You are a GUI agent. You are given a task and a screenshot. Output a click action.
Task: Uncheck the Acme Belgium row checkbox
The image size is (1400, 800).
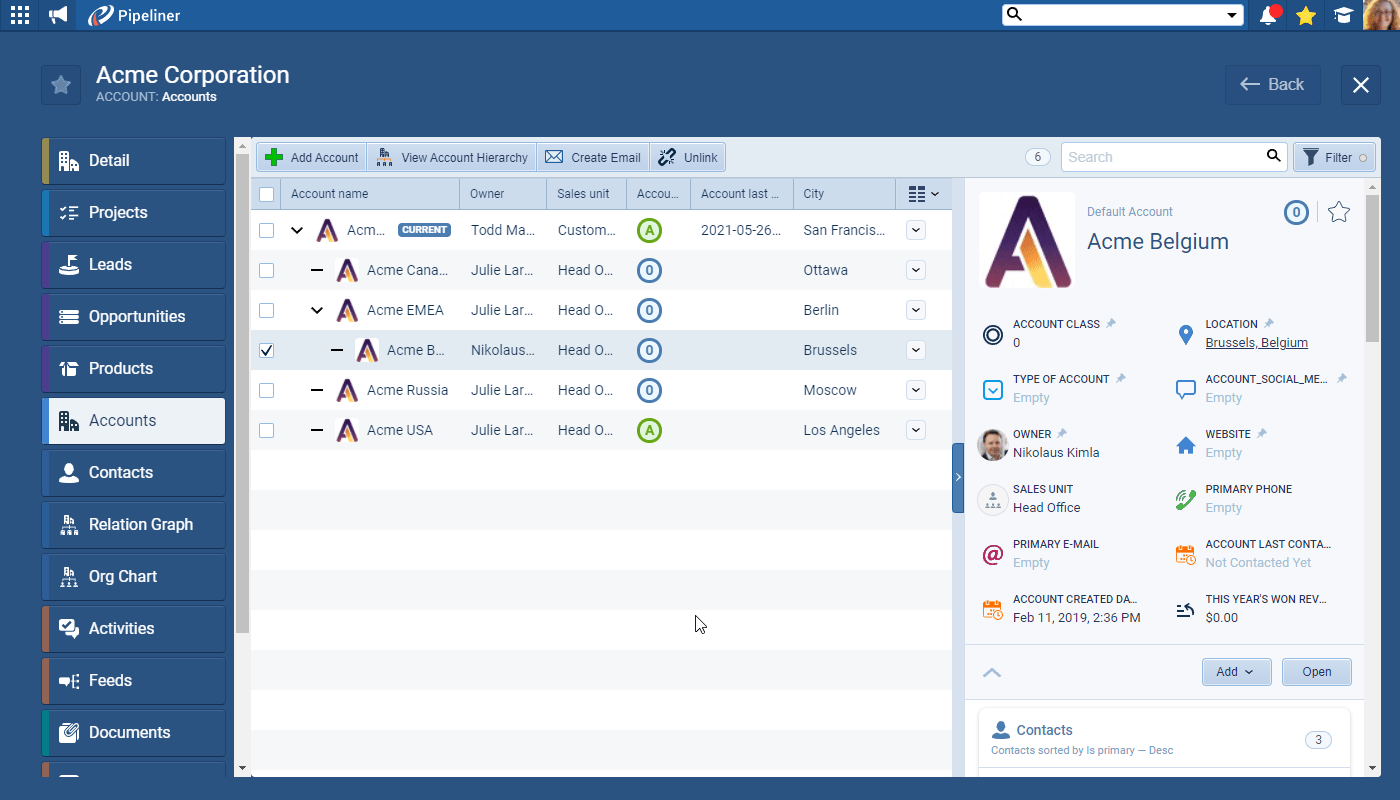point(266,350)
